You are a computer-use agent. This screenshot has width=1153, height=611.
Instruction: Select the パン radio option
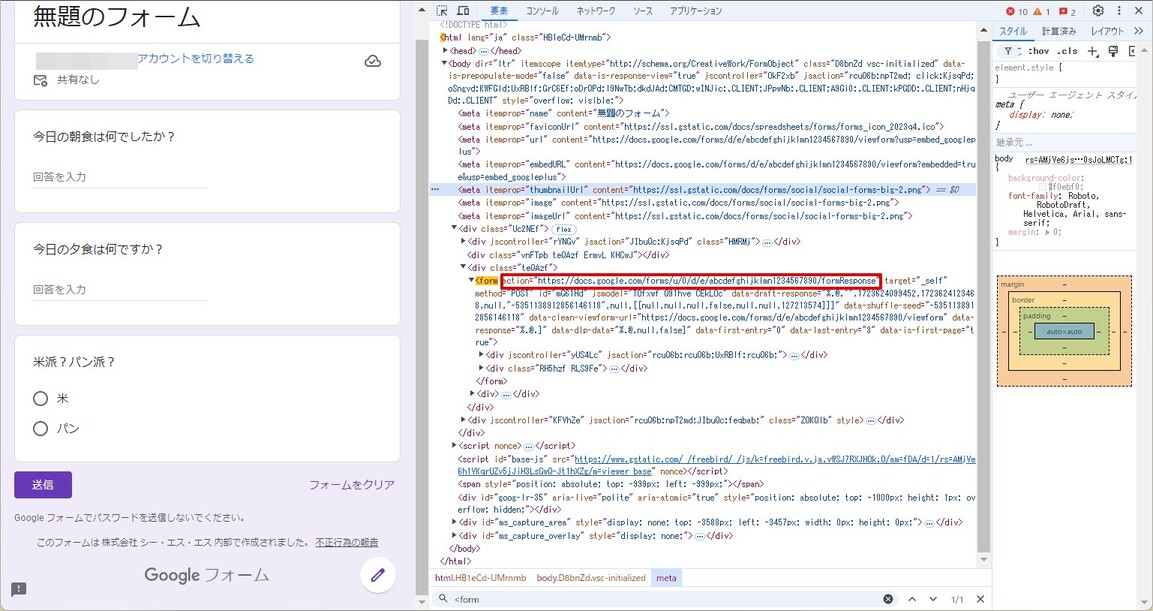pos(40,429)
